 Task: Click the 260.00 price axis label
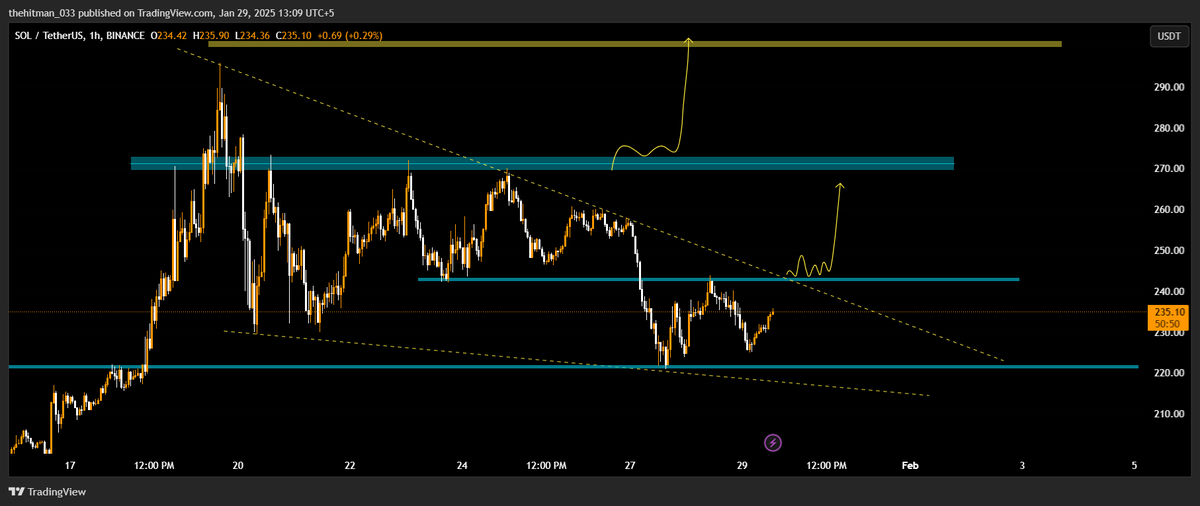click(x=1169, y=210)
